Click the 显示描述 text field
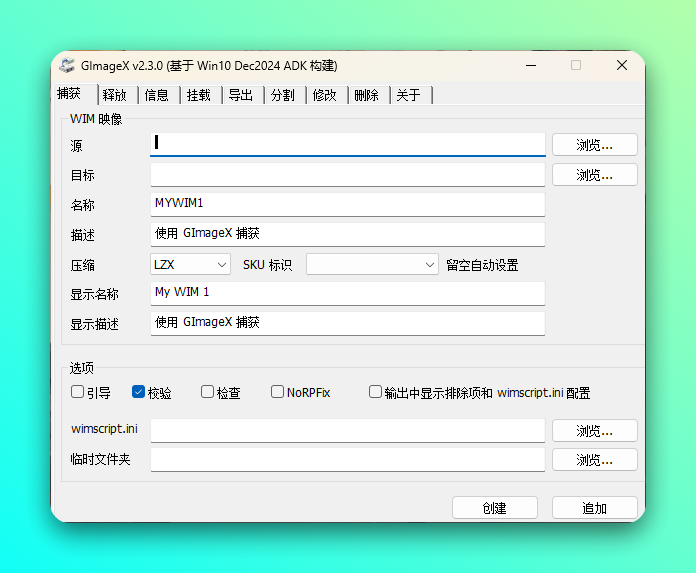 [348, 324]
